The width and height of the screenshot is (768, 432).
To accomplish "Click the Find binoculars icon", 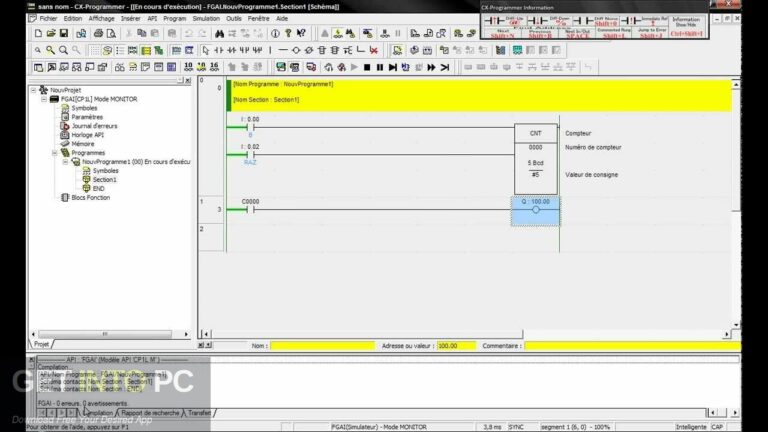I will coord(219,33).
